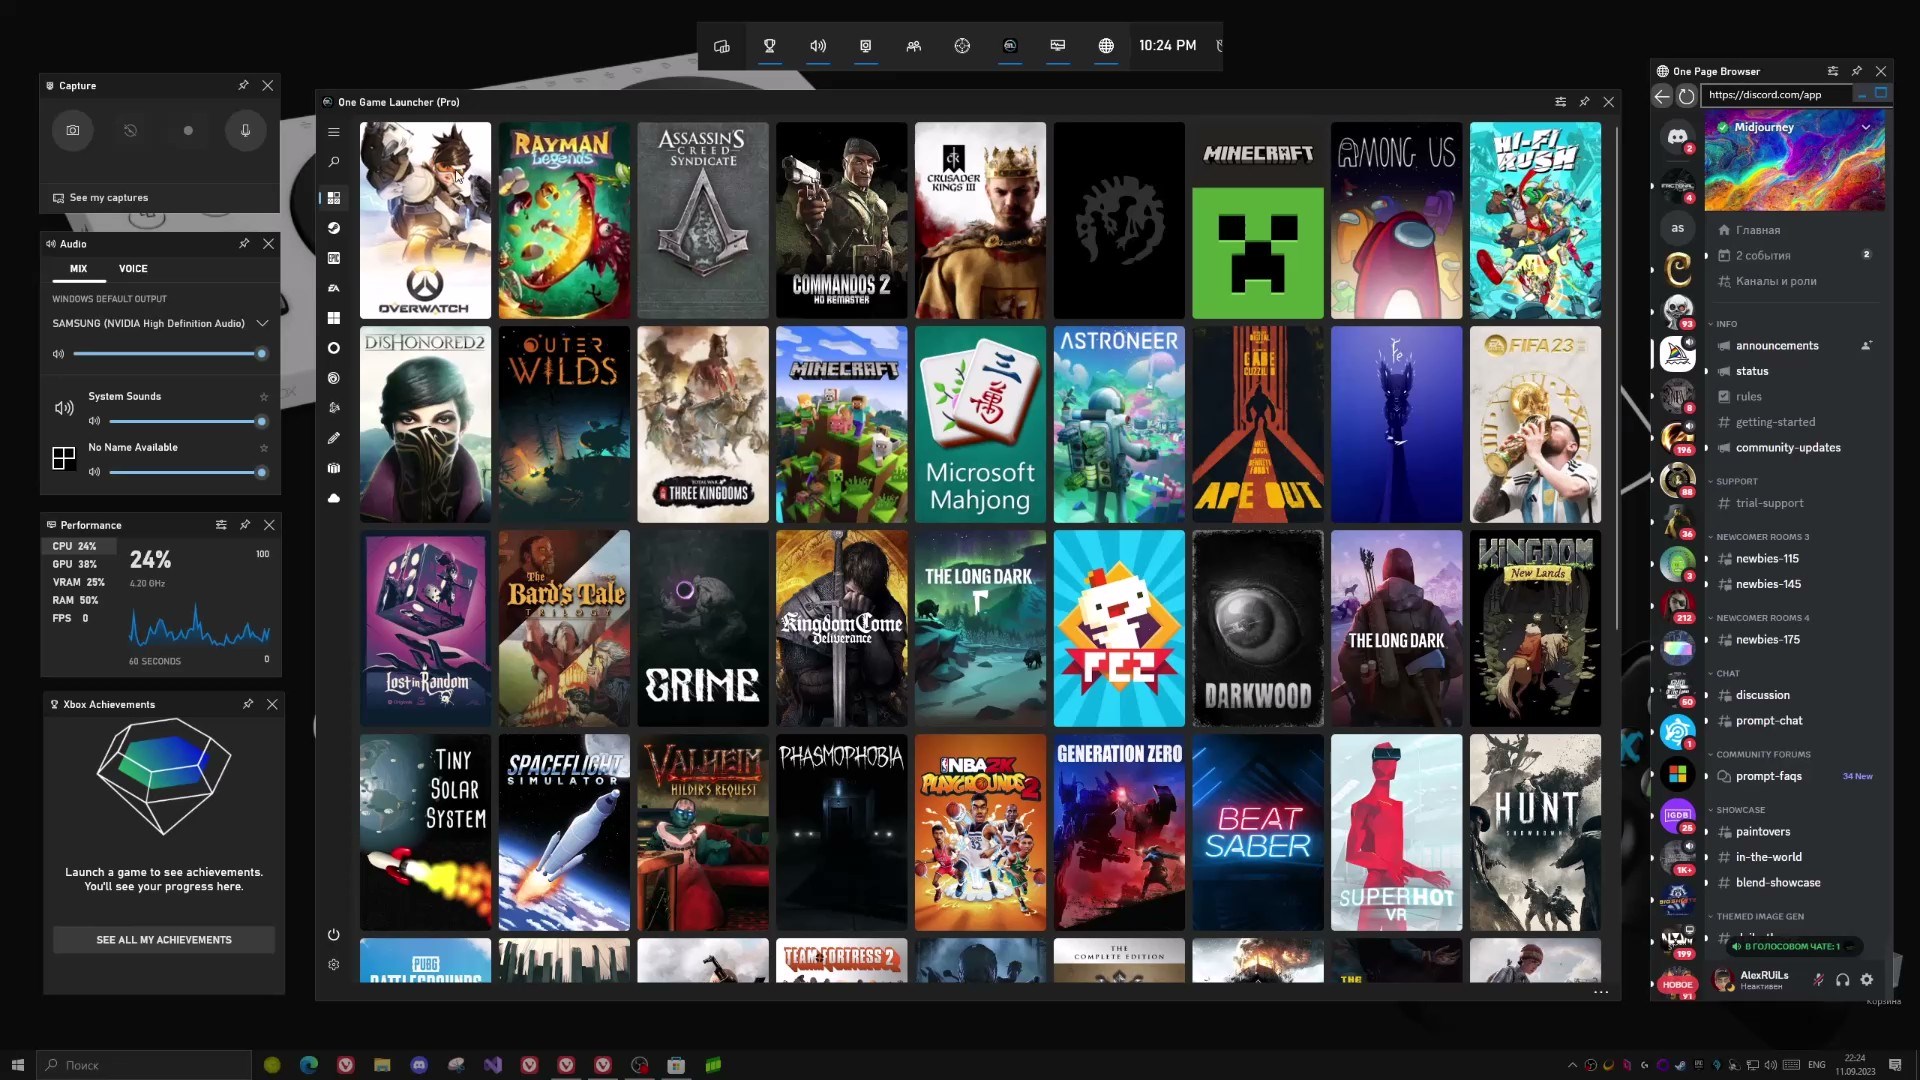1920x1080 pixels.
Task: Launch the Hi-Fi Rush game tile
Action: [1535, 220]
